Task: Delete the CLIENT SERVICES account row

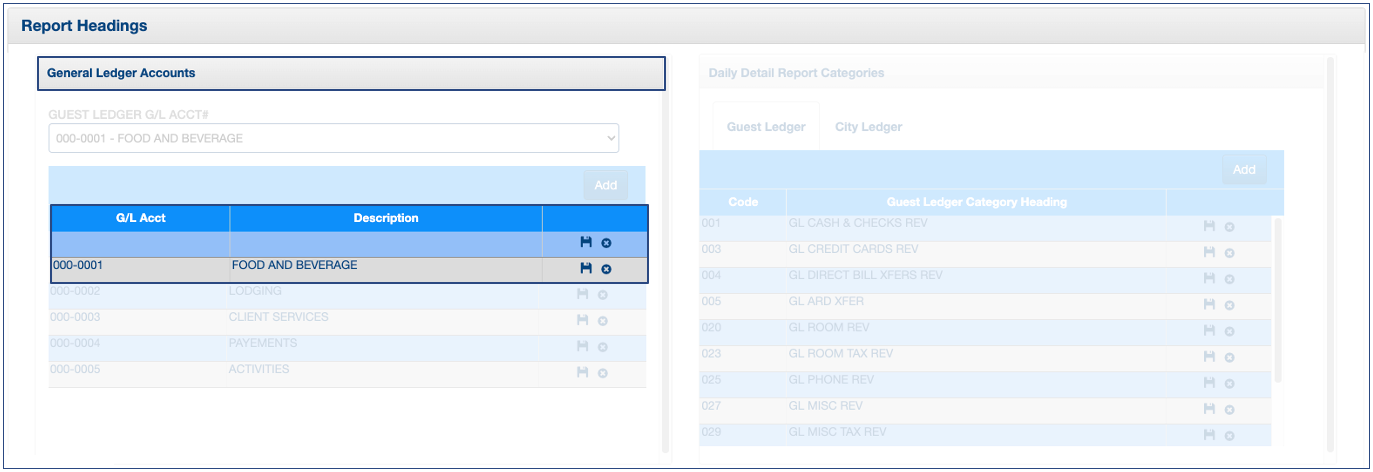Action: coord(602,321)
